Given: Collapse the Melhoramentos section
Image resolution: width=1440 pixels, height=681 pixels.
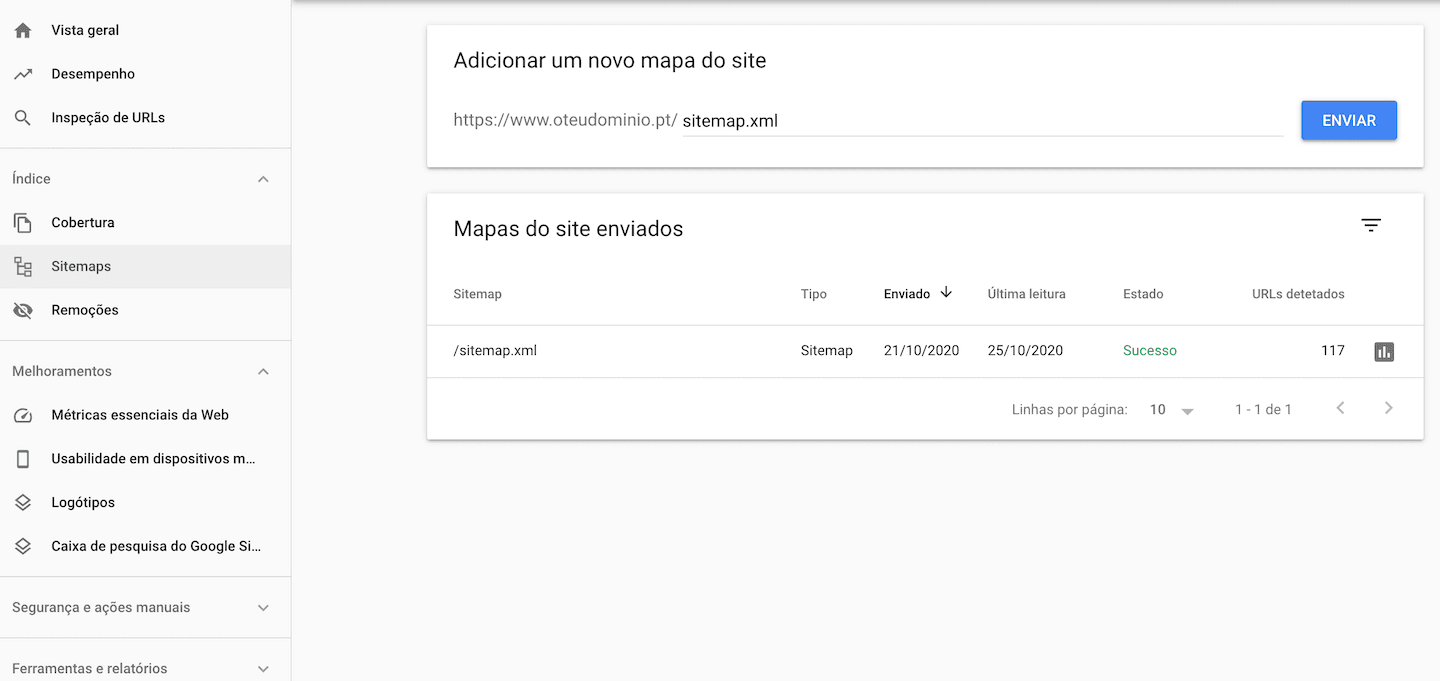Looking at the screenshot, I should [262, 371].
